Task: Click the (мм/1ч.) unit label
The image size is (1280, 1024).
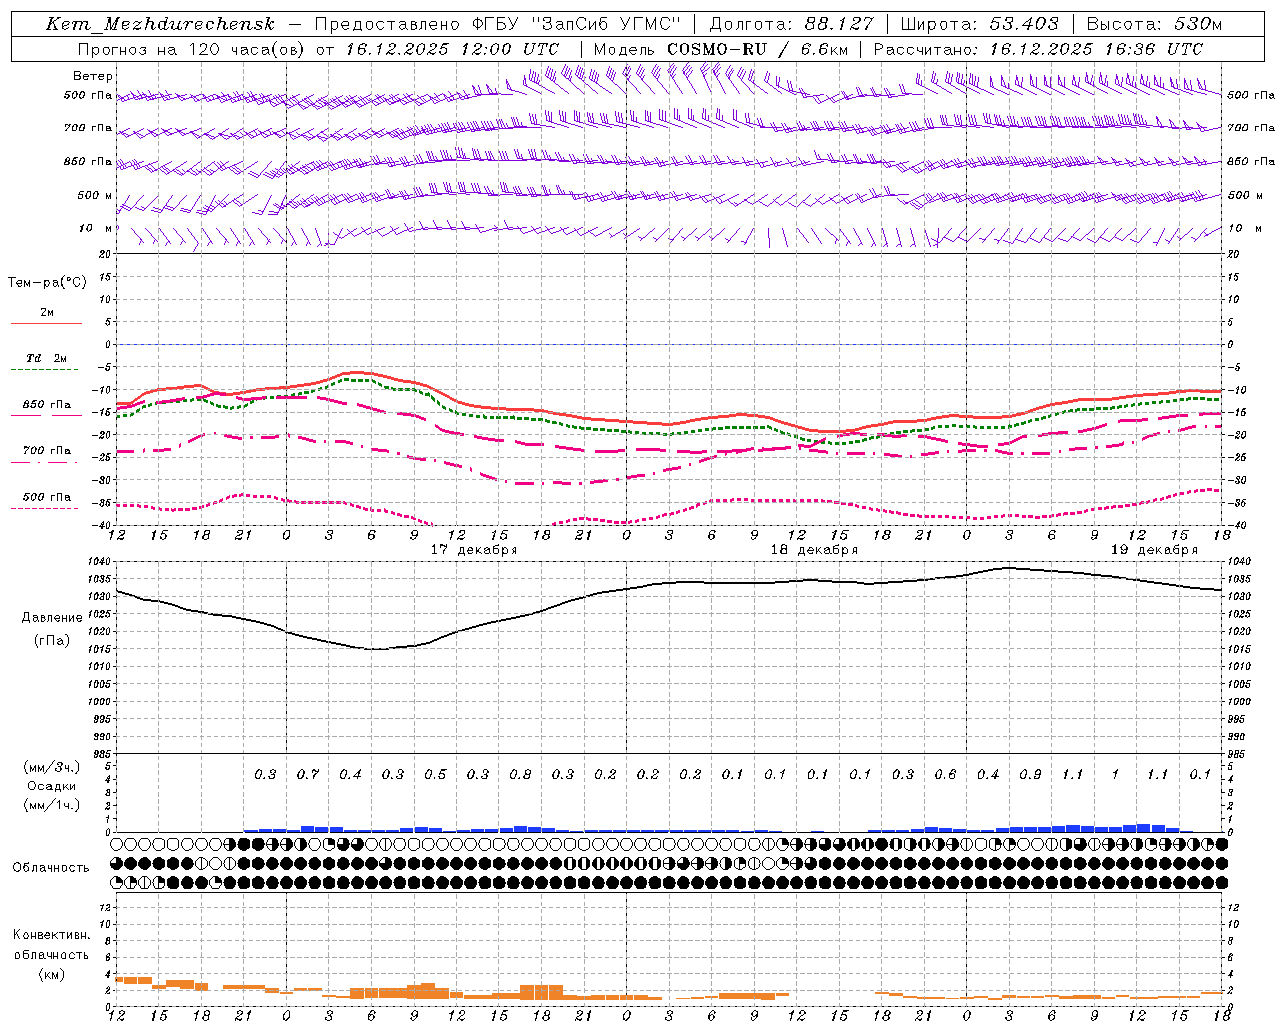Action: [52, 805]
